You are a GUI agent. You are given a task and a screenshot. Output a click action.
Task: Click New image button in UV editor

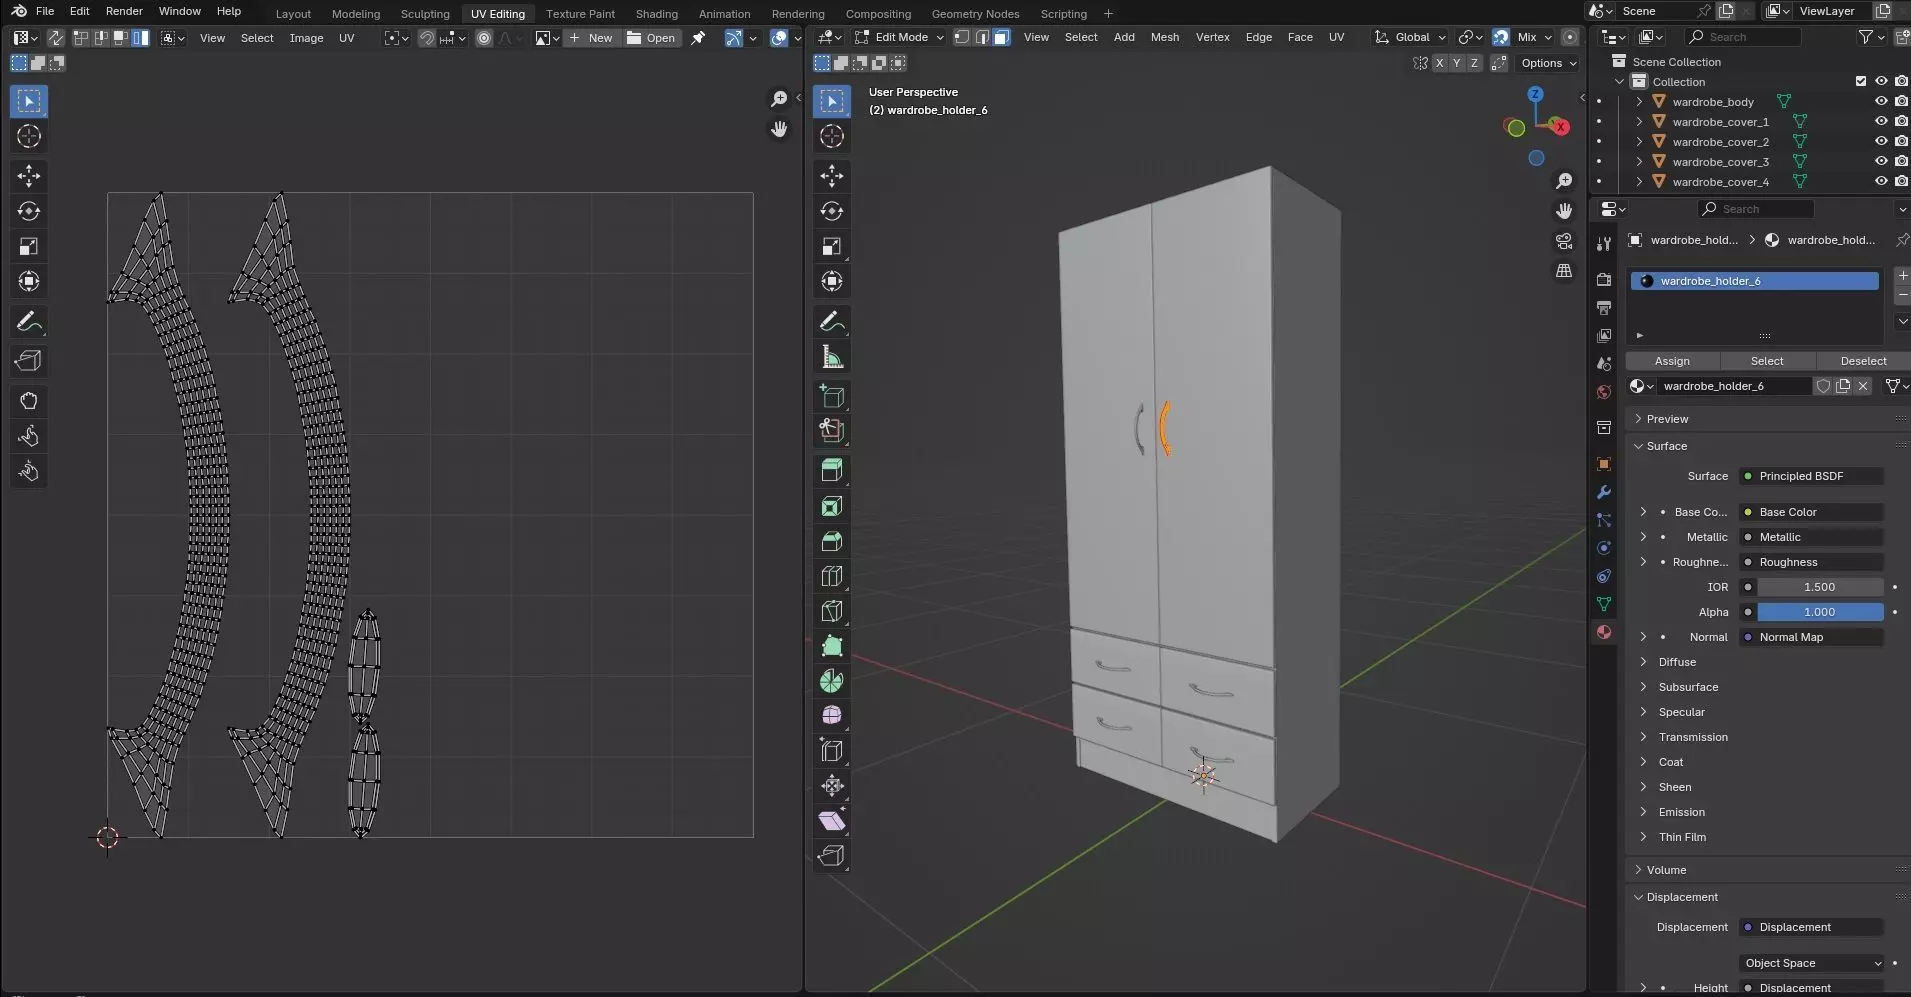590,38
